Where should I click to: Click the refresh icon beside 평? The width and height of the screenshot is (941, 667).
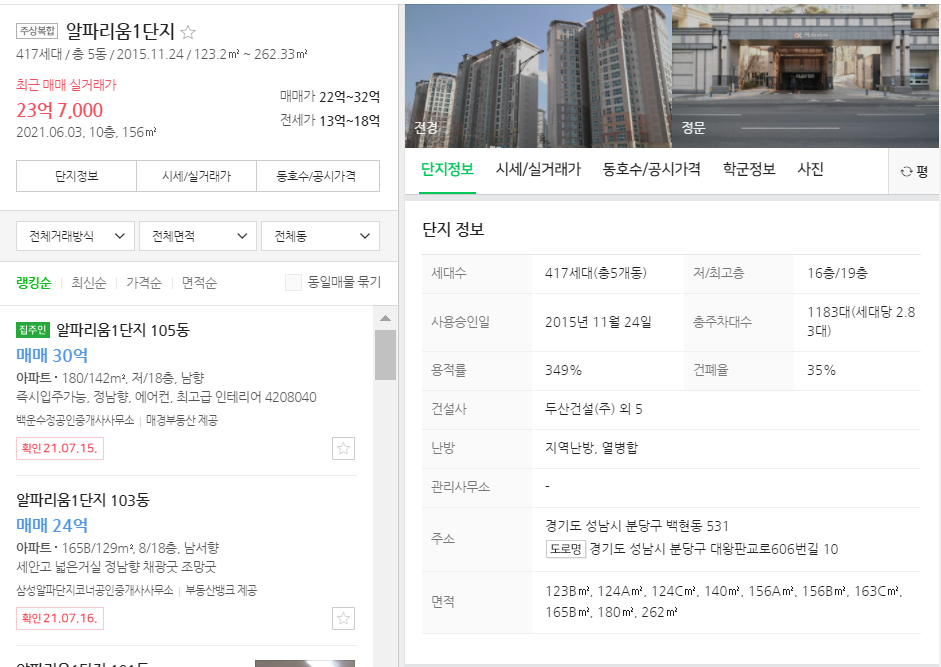tap(906, 172)
